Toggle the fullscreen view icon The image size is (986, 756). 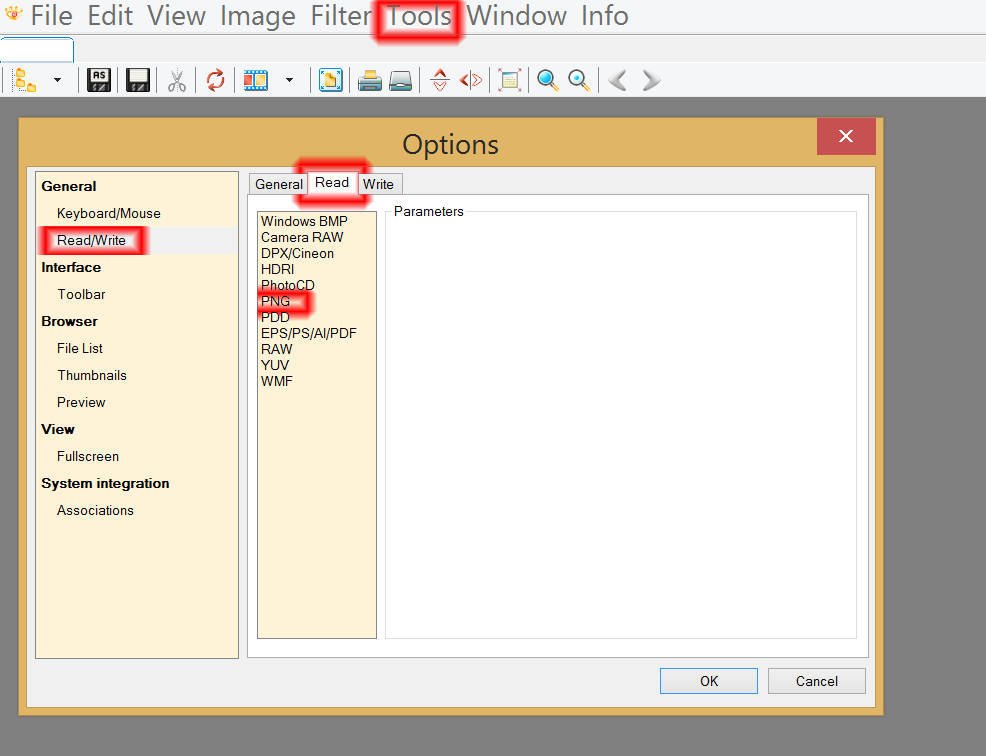tap(331, 81)
